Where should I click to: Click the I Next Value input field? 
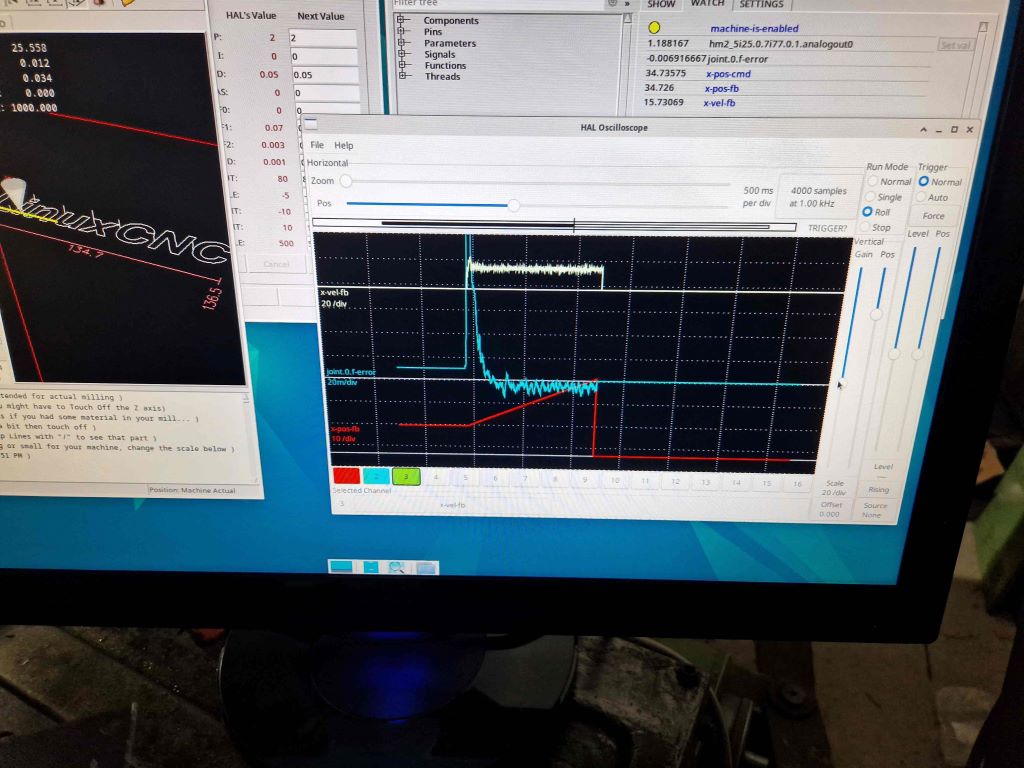click(324, 56)
